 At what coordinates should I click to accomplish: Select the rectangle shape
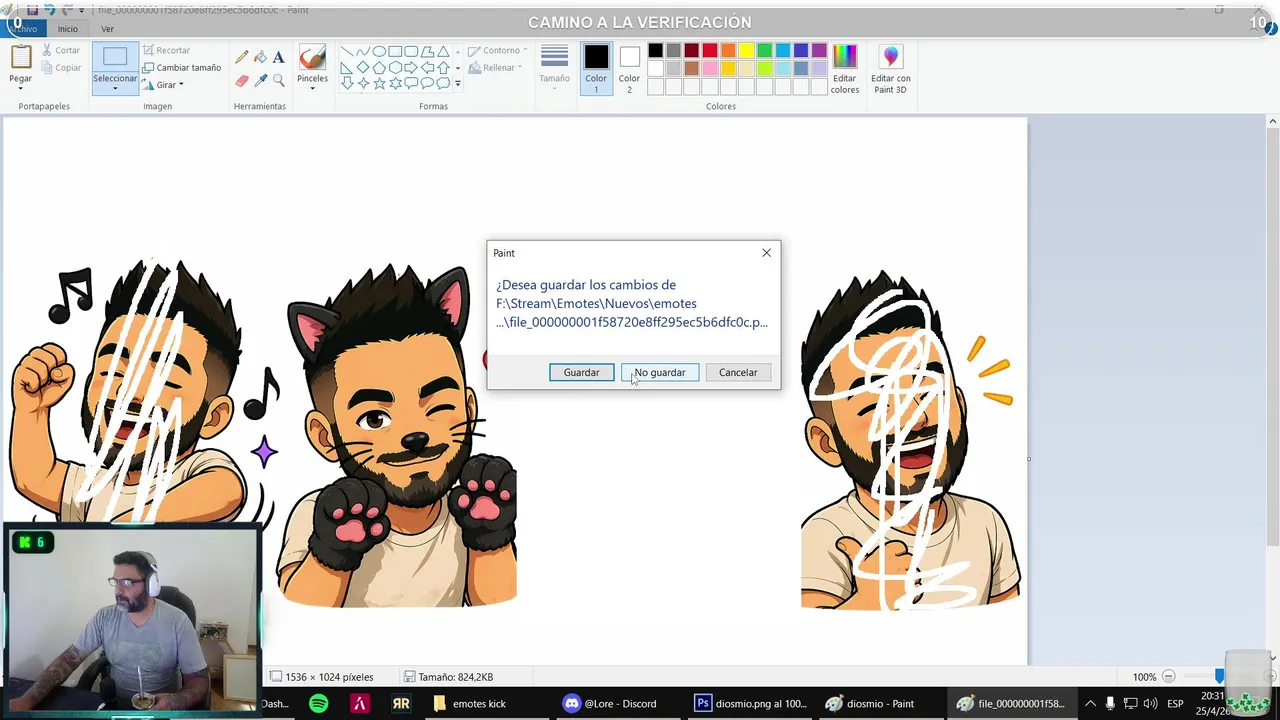click(x=395, y=52)
